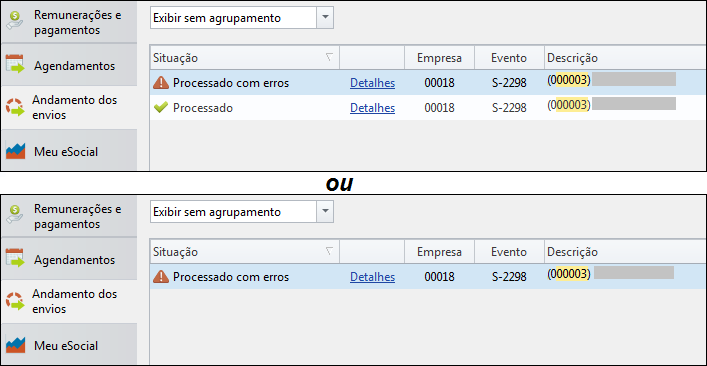Sort by the Evento column header in the lower table
This screenshot has height=366, width=707.
click(x=509, y=252)
